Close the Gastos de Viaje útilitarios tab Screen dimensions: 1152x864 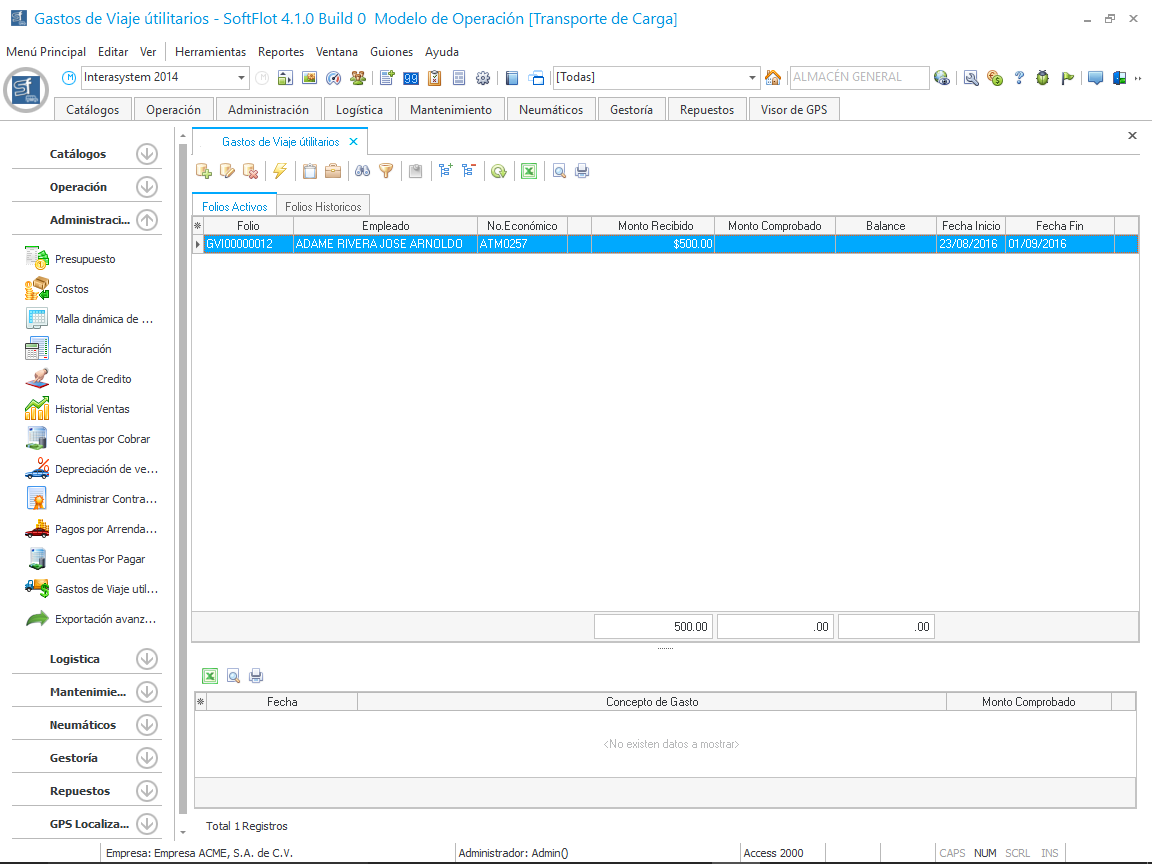(x=353, y=142)
